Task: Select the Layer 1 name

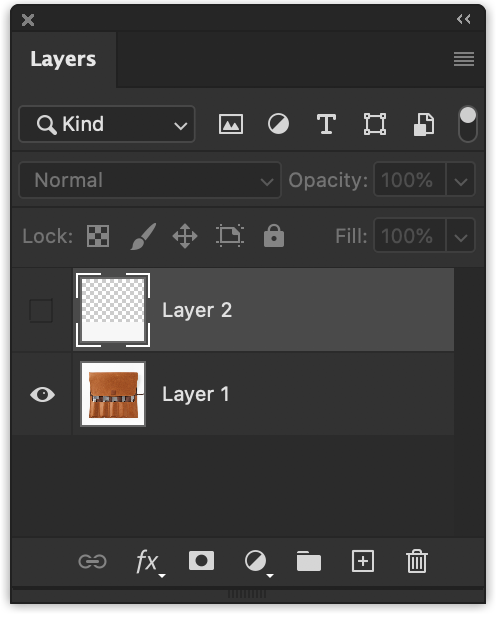Action: tap(196, 395)
